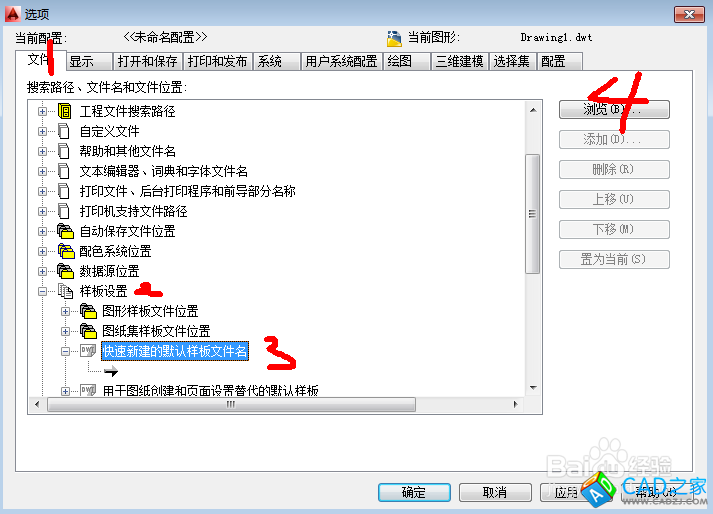Viewport: 713px width, 514px height.
Task: Open the 三维建模 tab
Action: tap(459, 61)
